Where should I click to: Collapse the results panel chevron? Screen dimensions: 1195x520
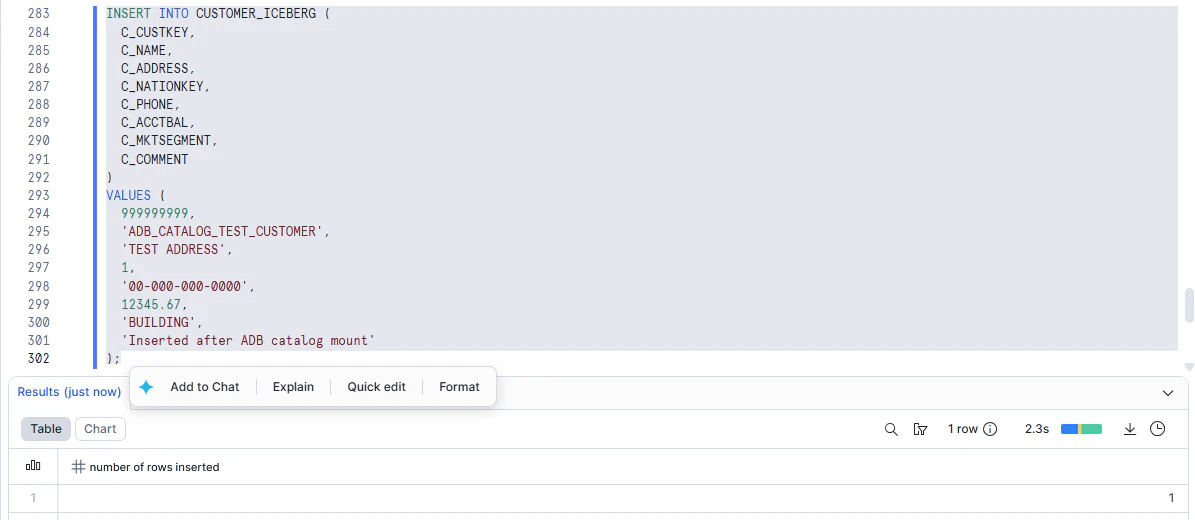tap(1168, 393)
